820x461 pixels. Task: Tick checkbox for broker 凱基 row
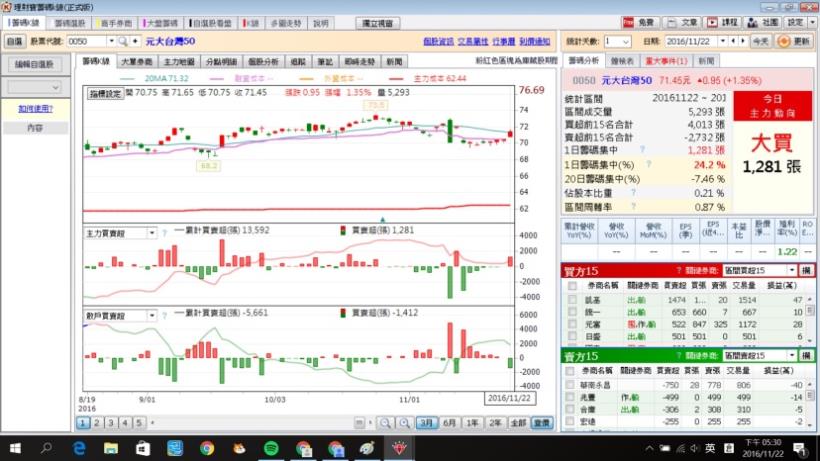coord(572,300)
